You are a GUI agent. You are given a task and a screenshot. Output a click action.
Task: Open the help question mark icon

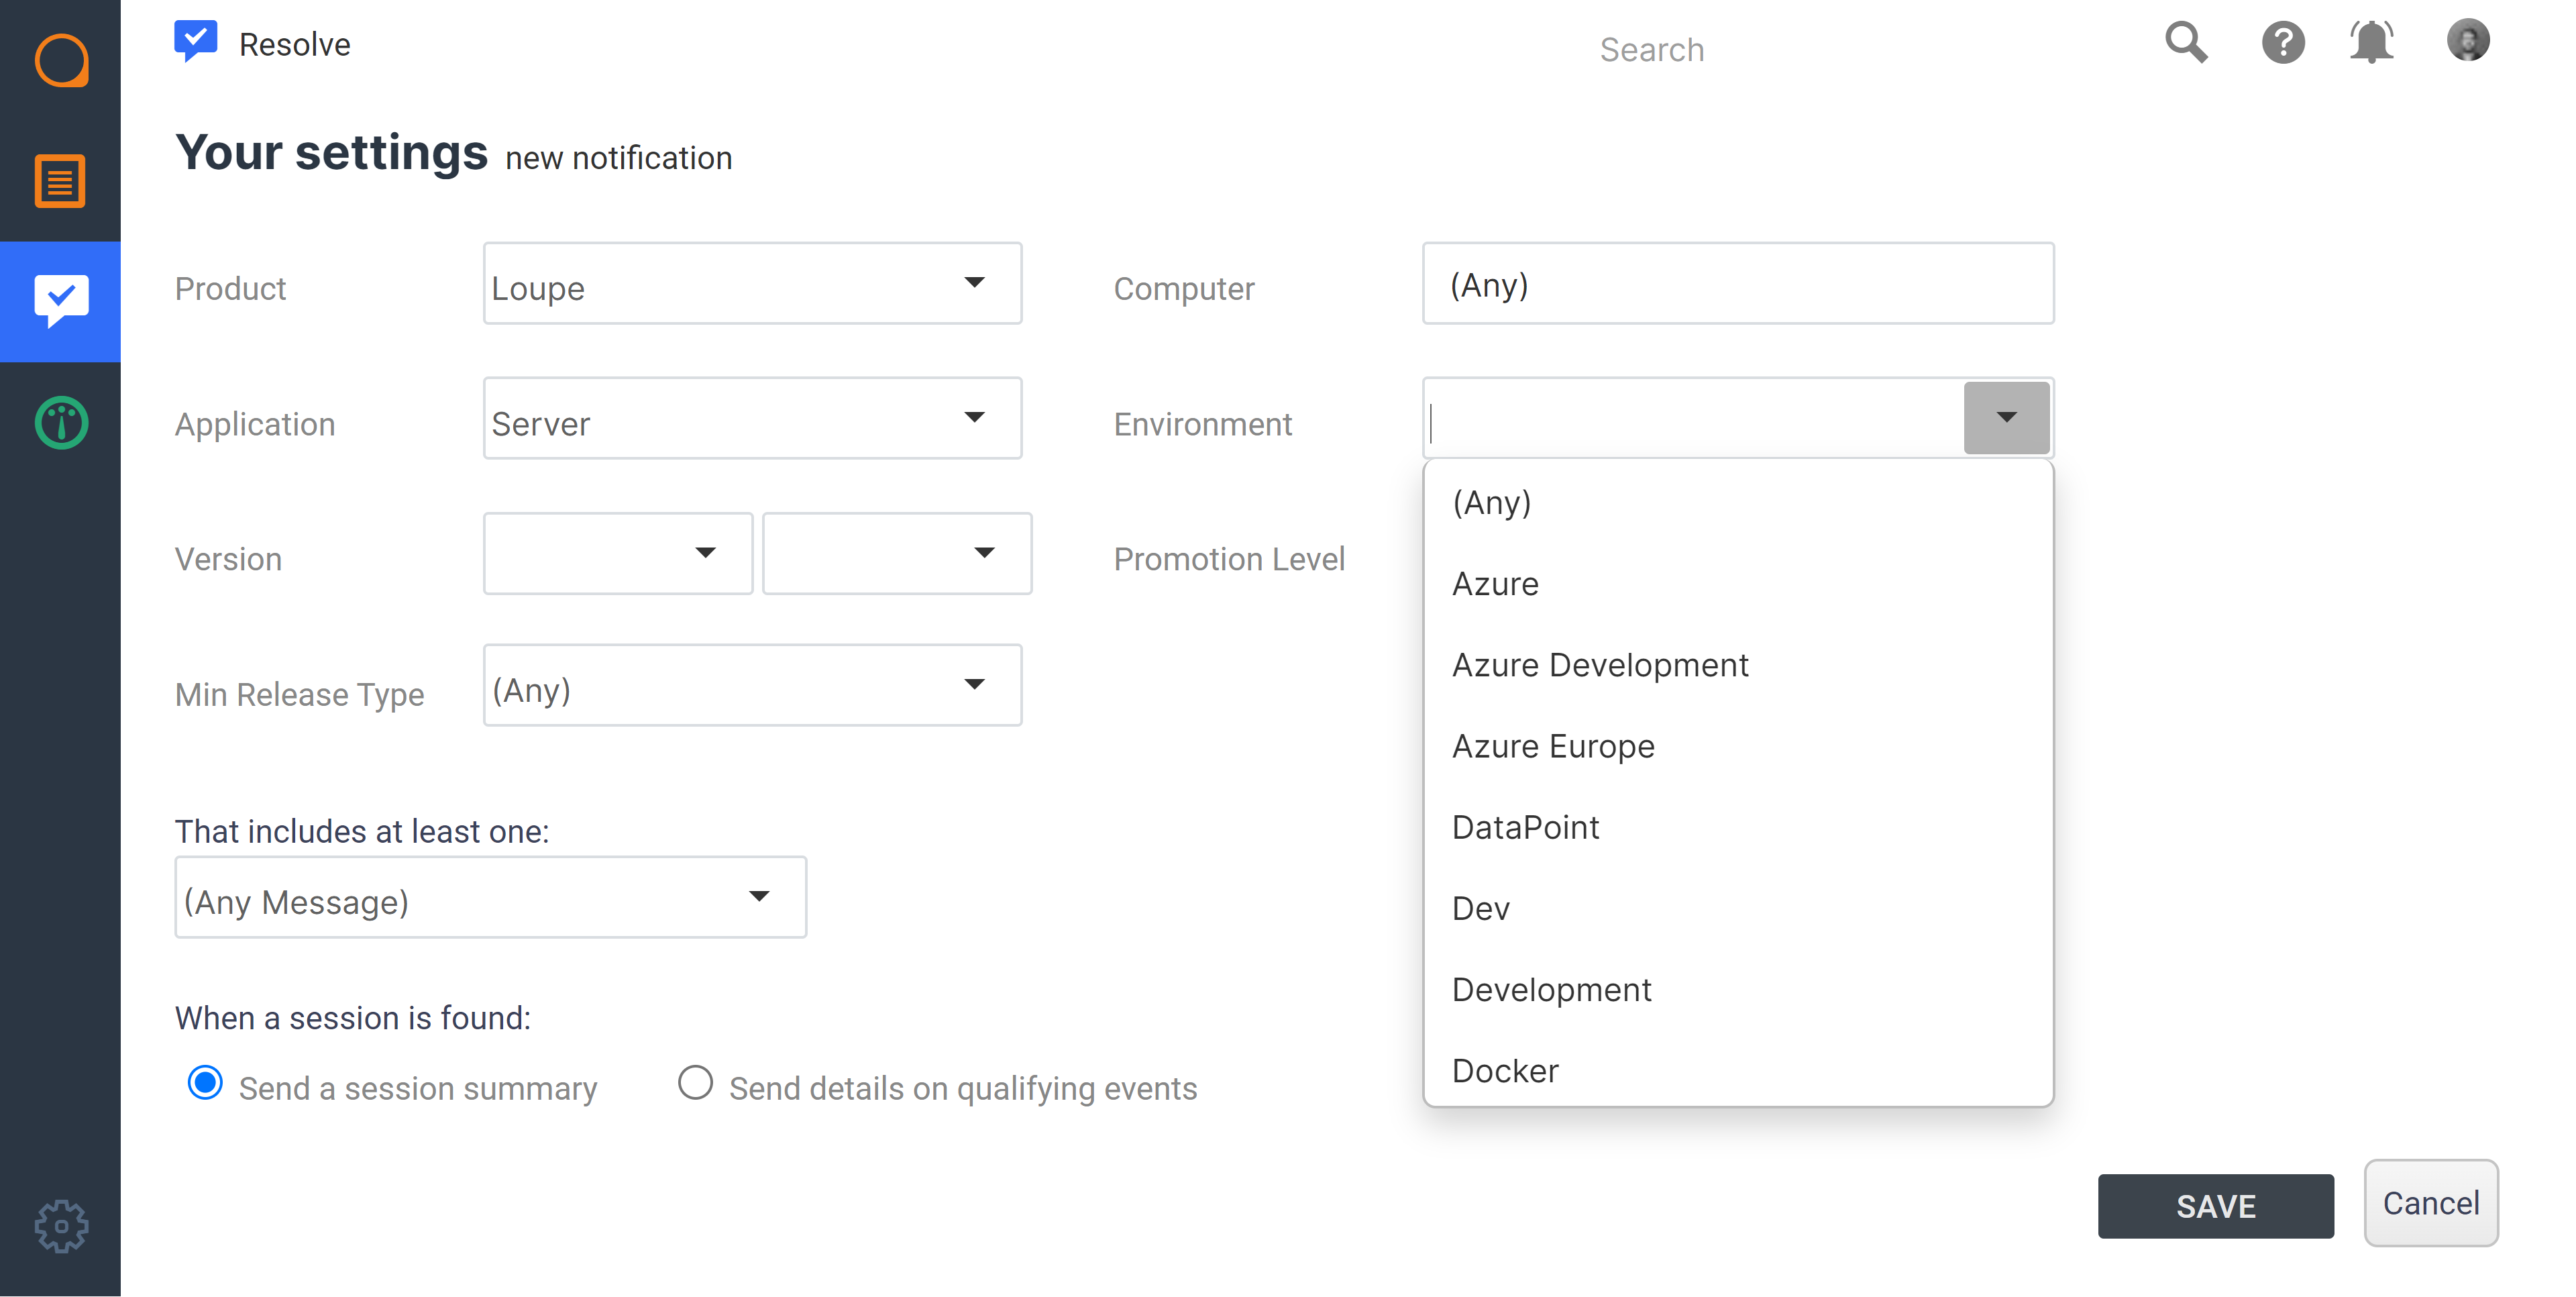tap(2283, 43)
